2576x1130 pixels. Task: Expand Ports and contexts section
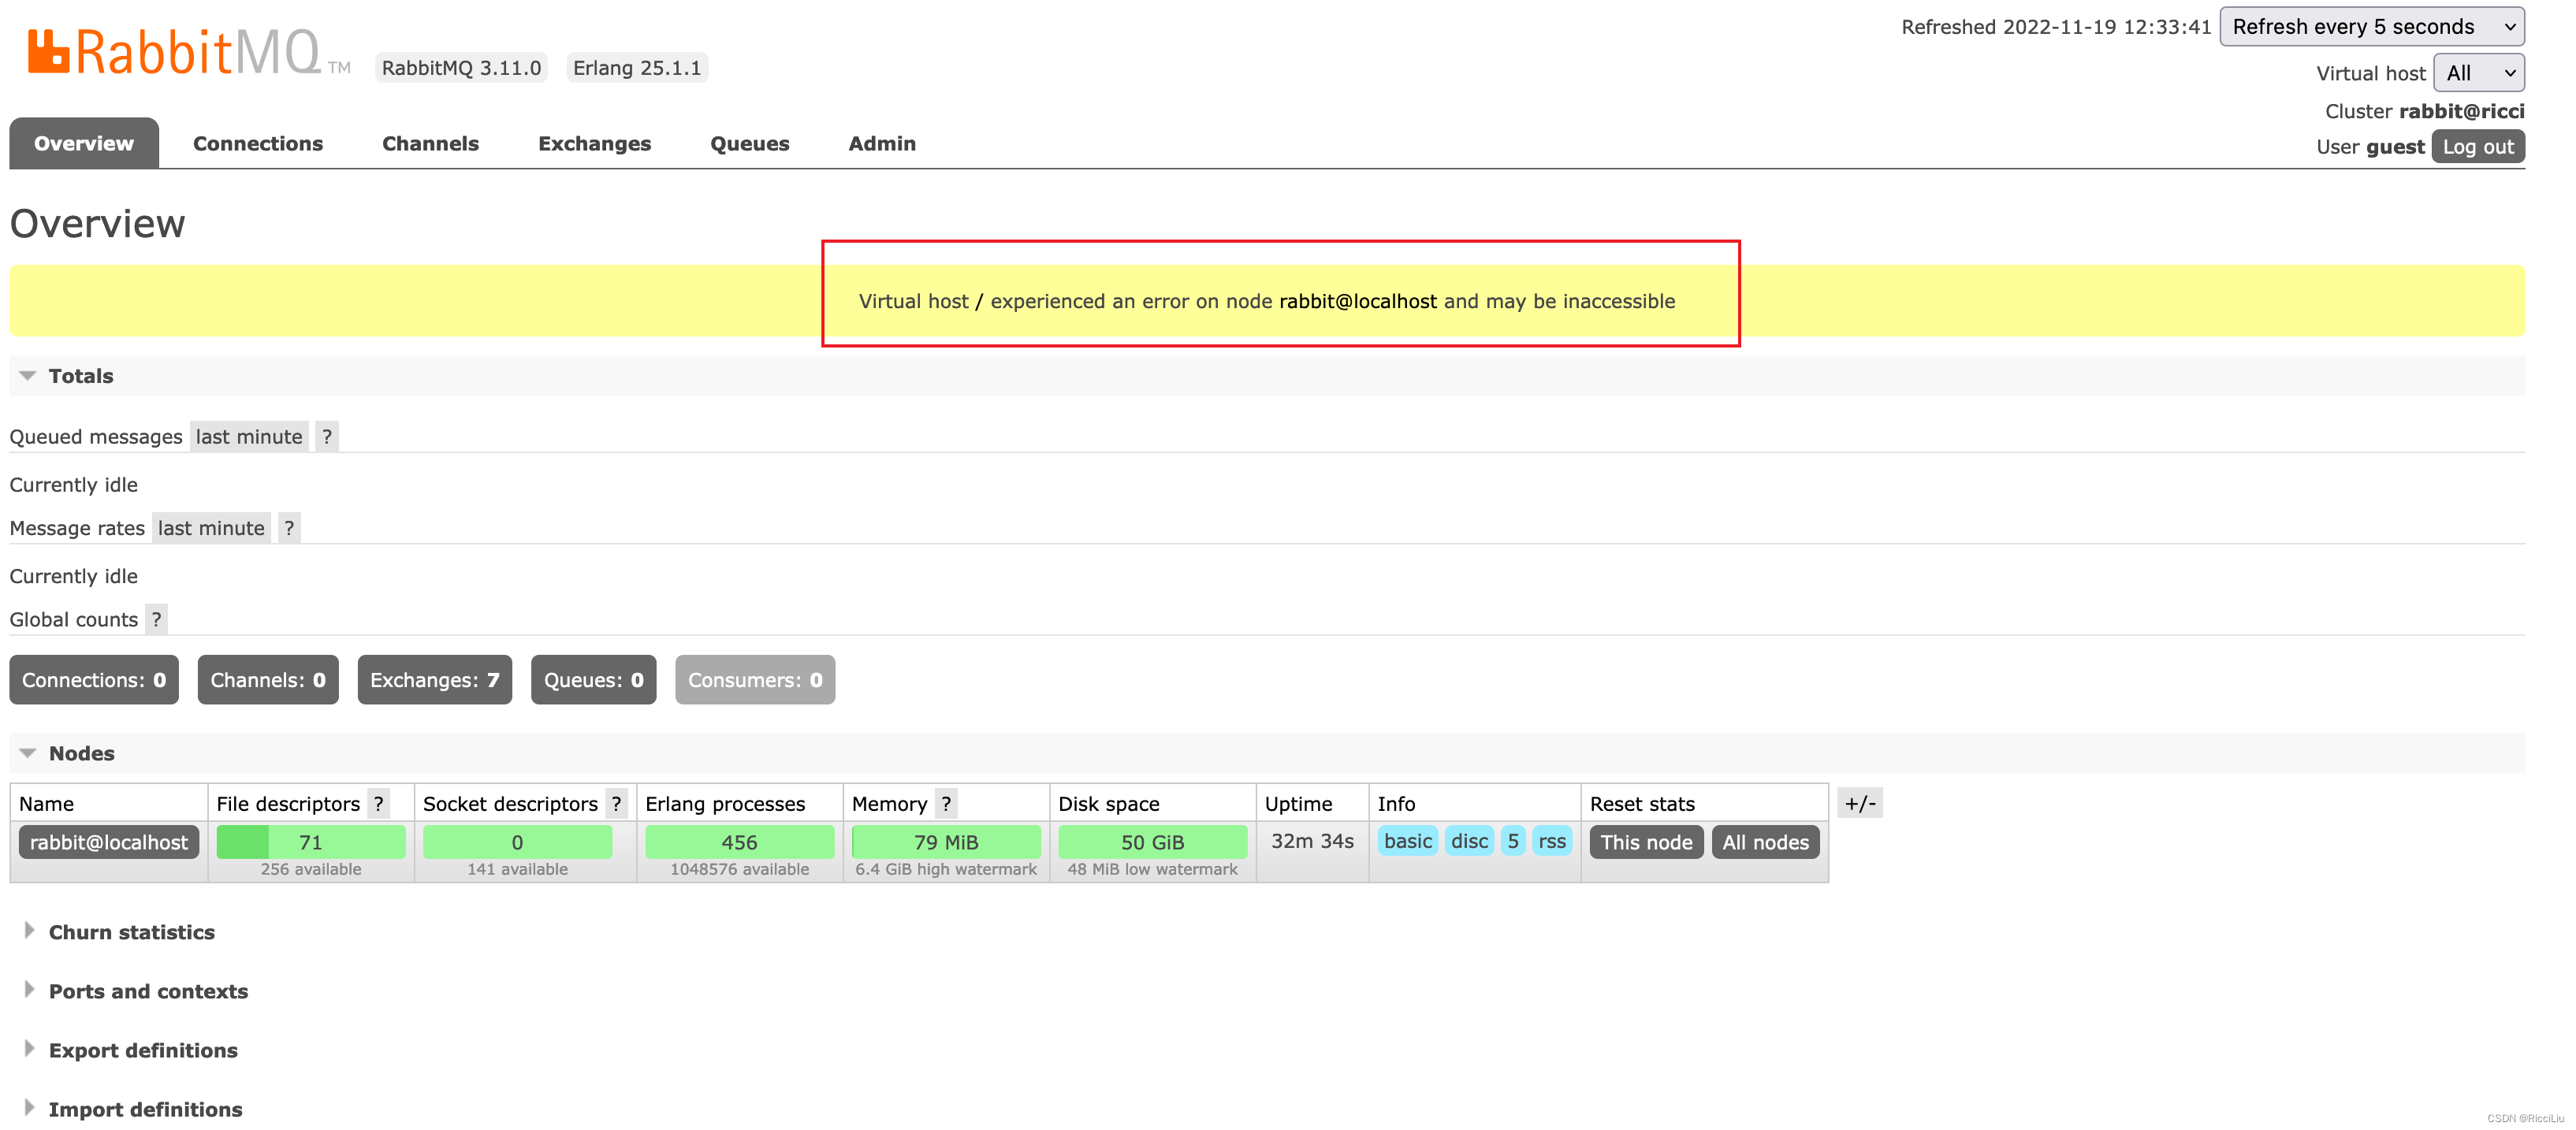(x=148, y=991)
